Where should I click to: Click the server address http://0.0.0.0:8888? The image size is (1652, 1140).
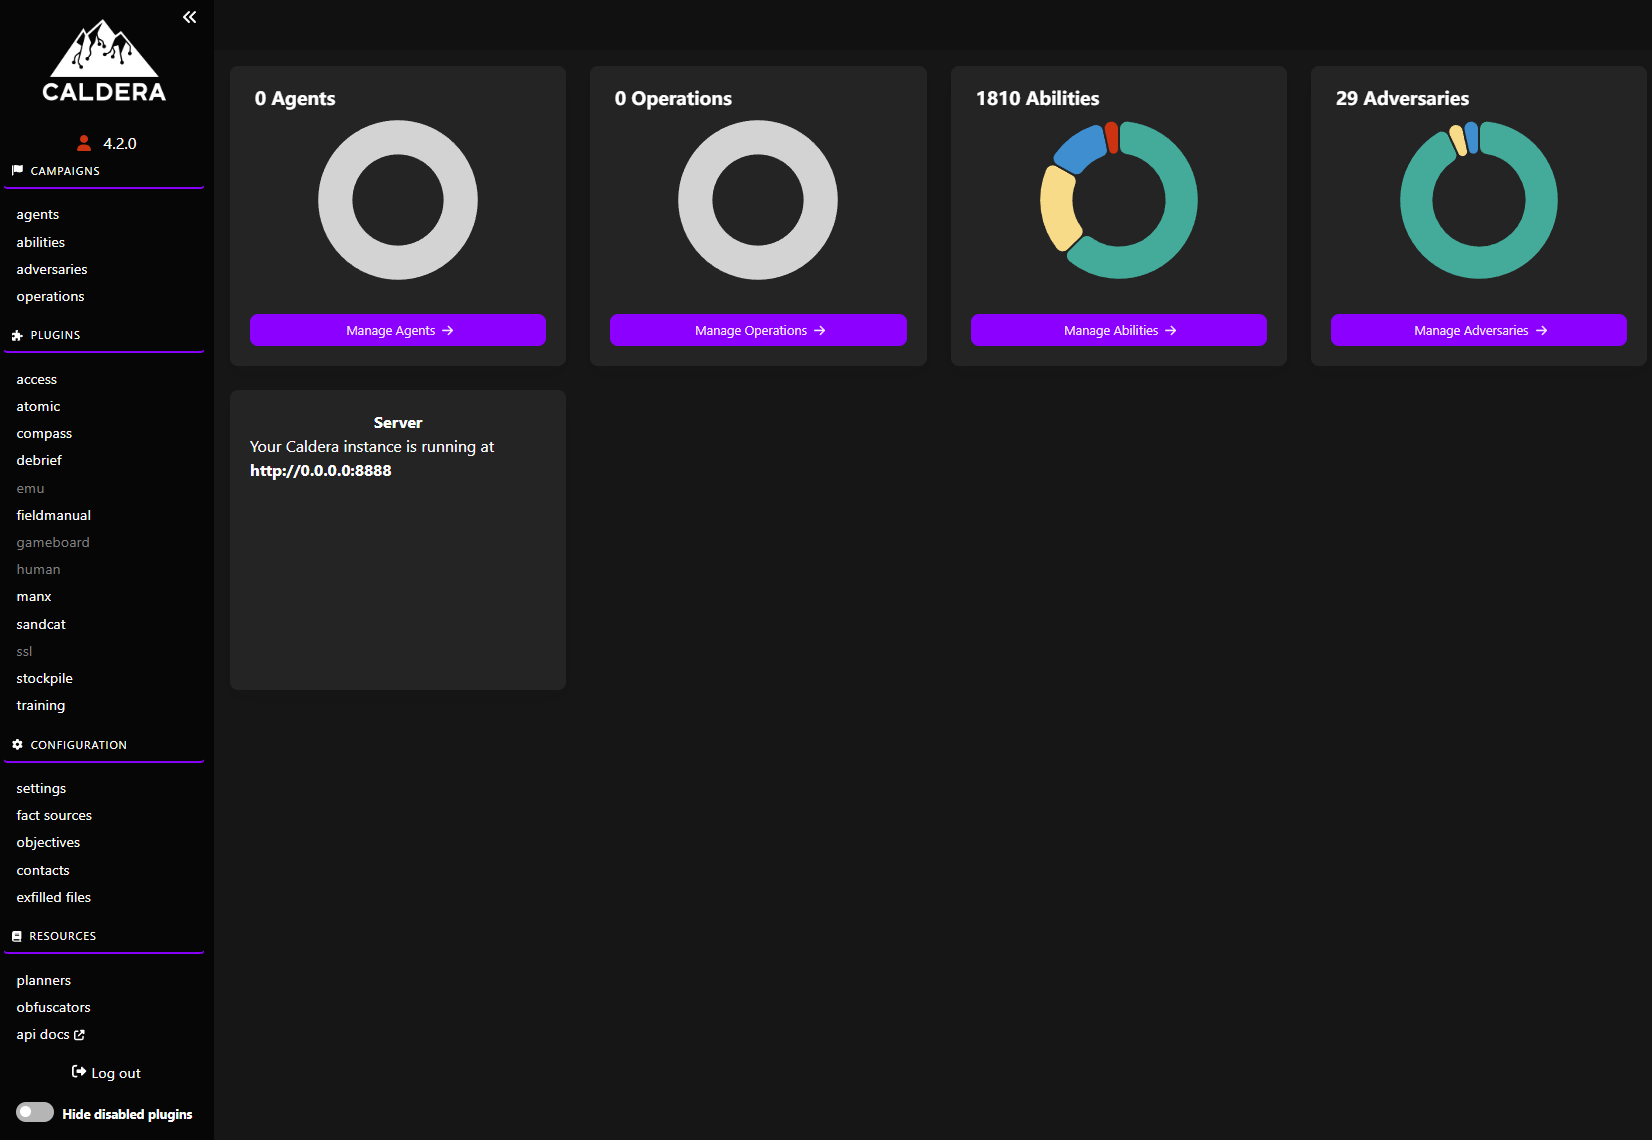click(321, 471)
